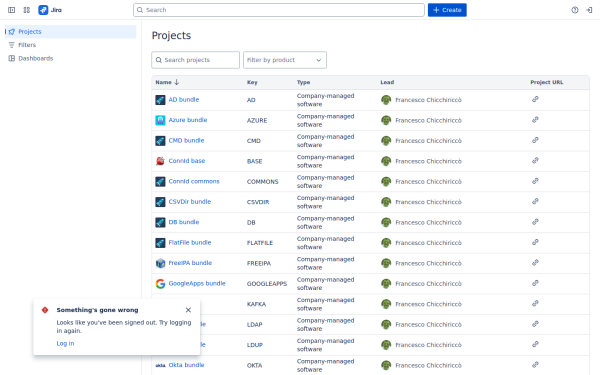Open the FreeIPA bundle URL link icon

pyautogui.click(x=535, y=263)
